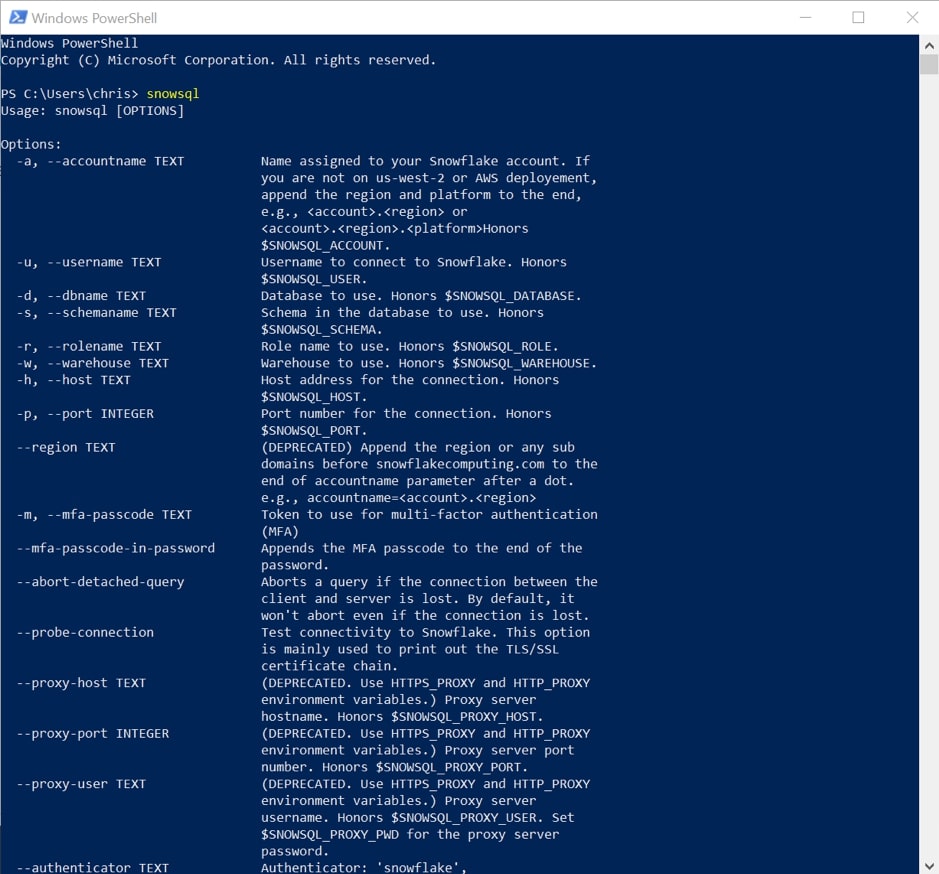
Task: Click the '-u, --username TEXT' option
Action: click(x=89, y=262)
